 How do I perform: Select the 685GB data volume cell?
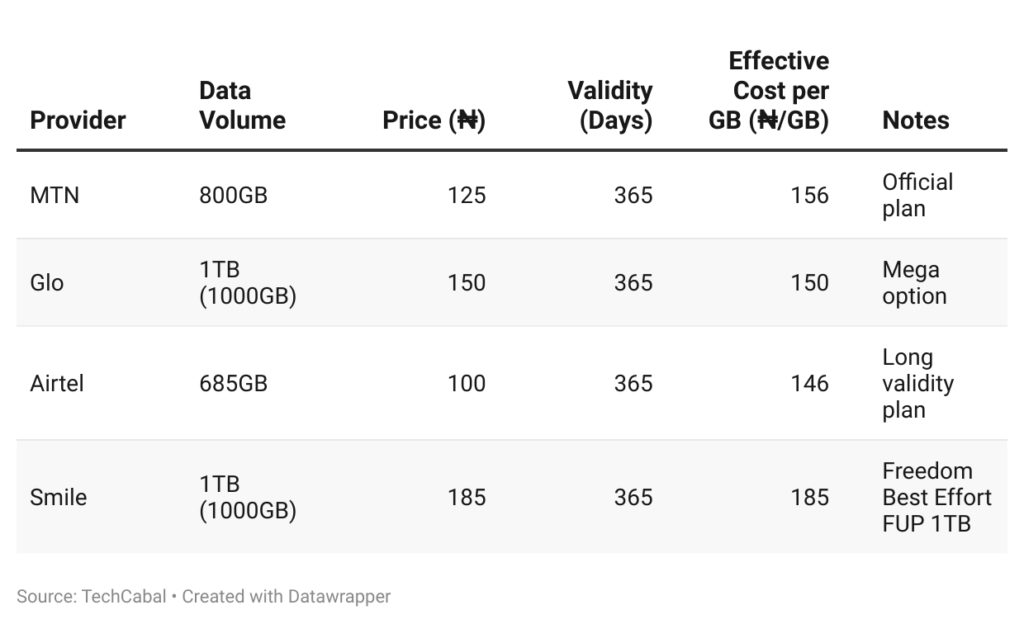(x=233, y=383)
